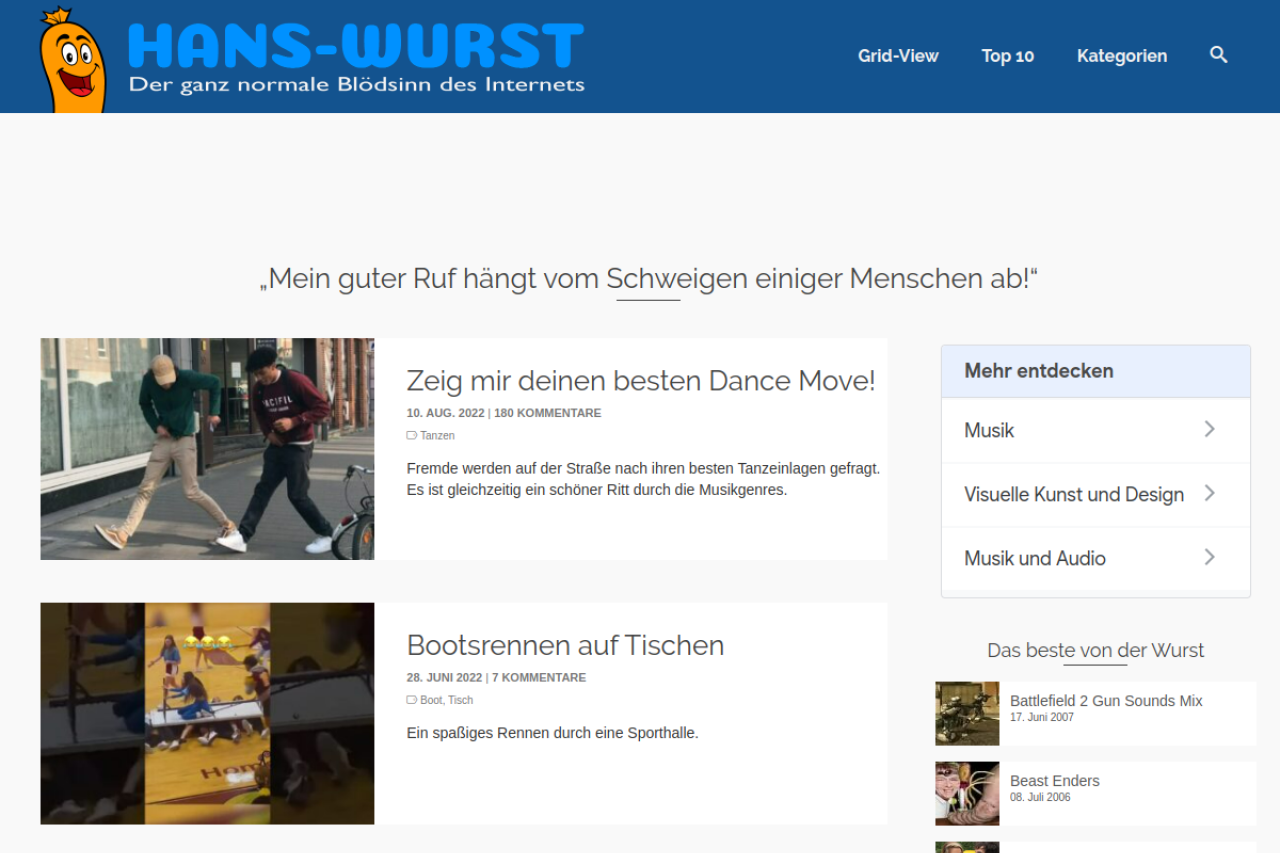
Task: Click the date 17. Juni 2007
Action: 1042,718
